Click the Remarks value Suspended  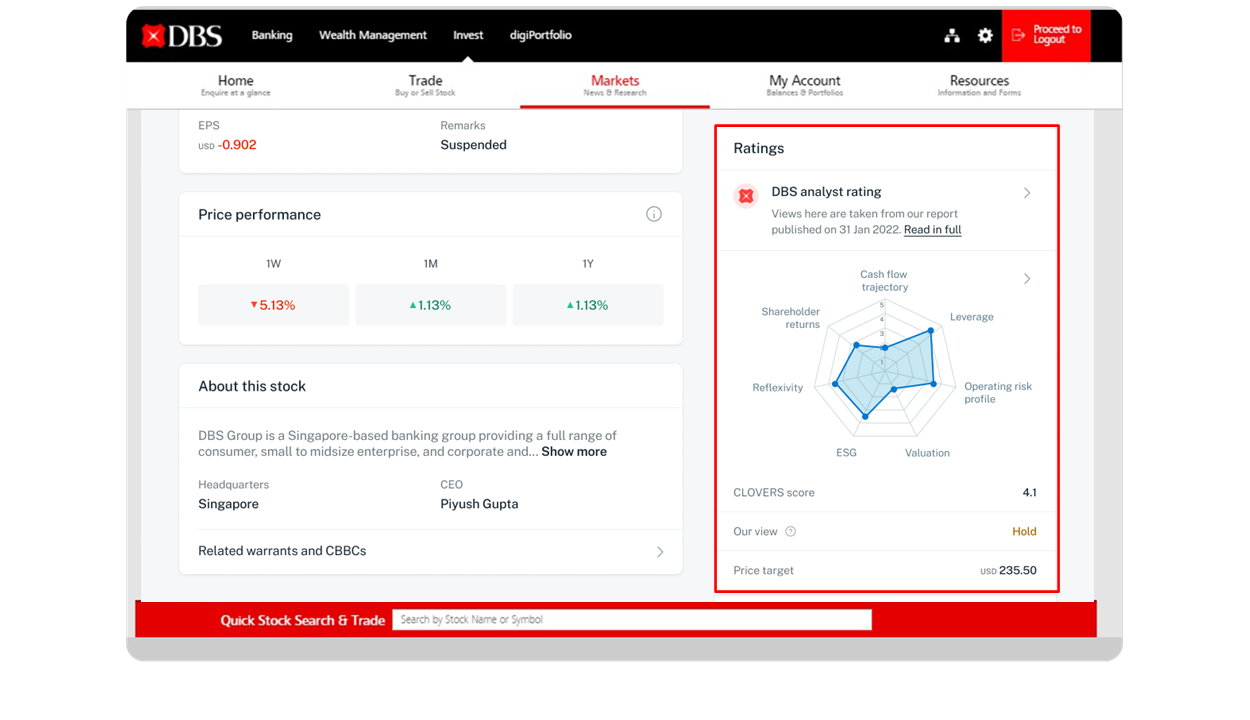pos(473,145)
